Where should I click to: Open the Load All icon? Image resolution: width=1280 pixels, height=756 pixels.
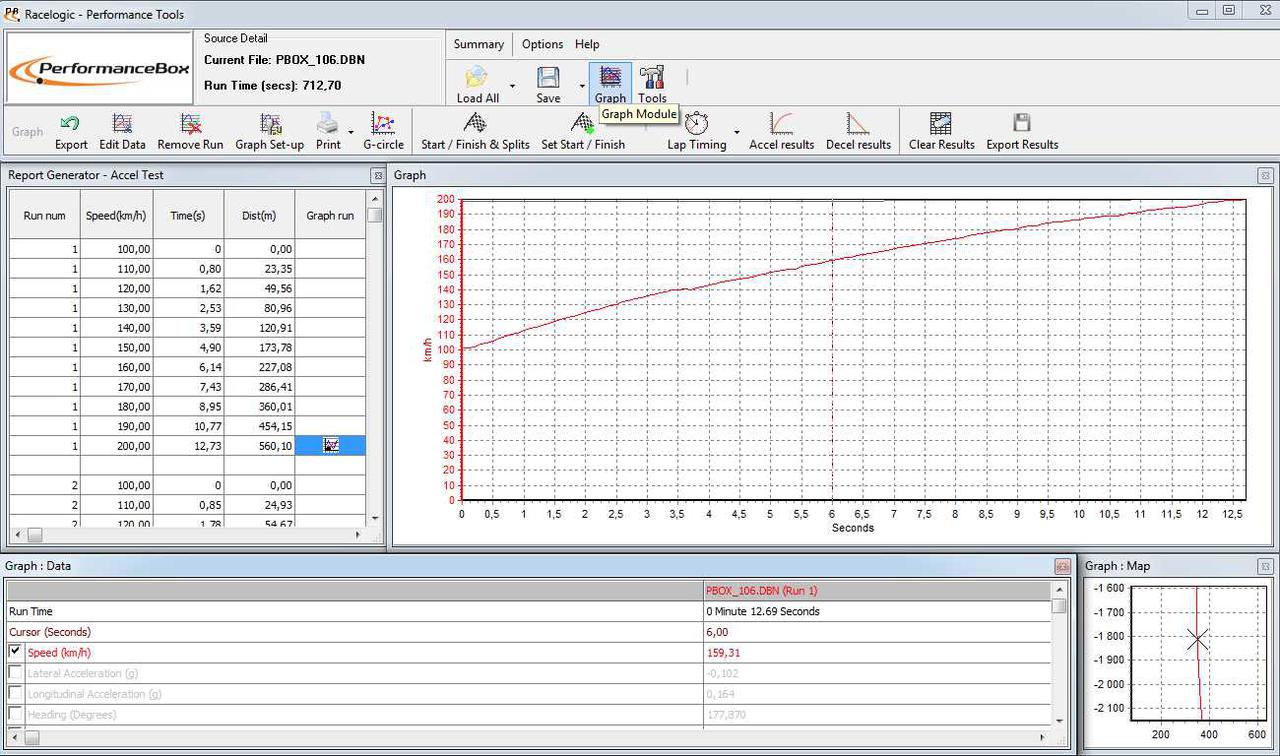(477, 77)
